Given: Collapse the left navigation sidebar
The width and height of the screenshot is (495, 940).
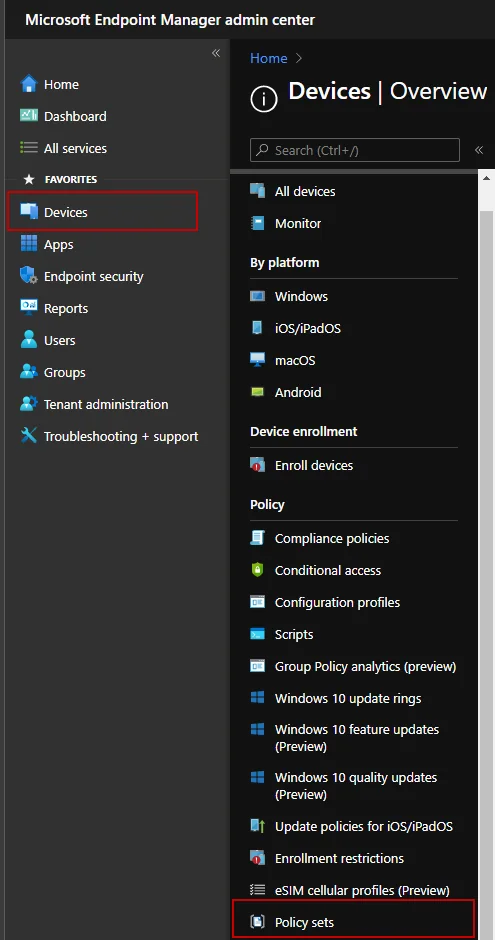Looking at the screenshot, I should tap(216, 53).
